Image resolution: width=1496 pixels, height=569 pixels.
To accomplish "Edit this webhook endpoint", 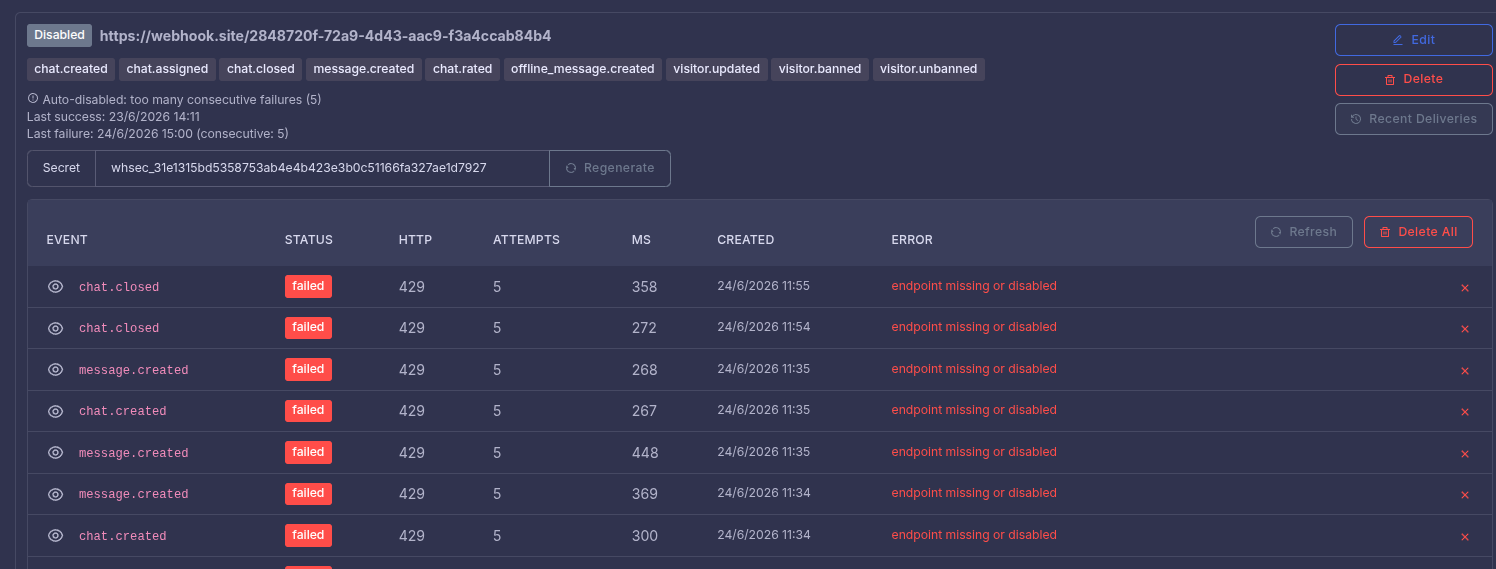I will [1413, 40].
